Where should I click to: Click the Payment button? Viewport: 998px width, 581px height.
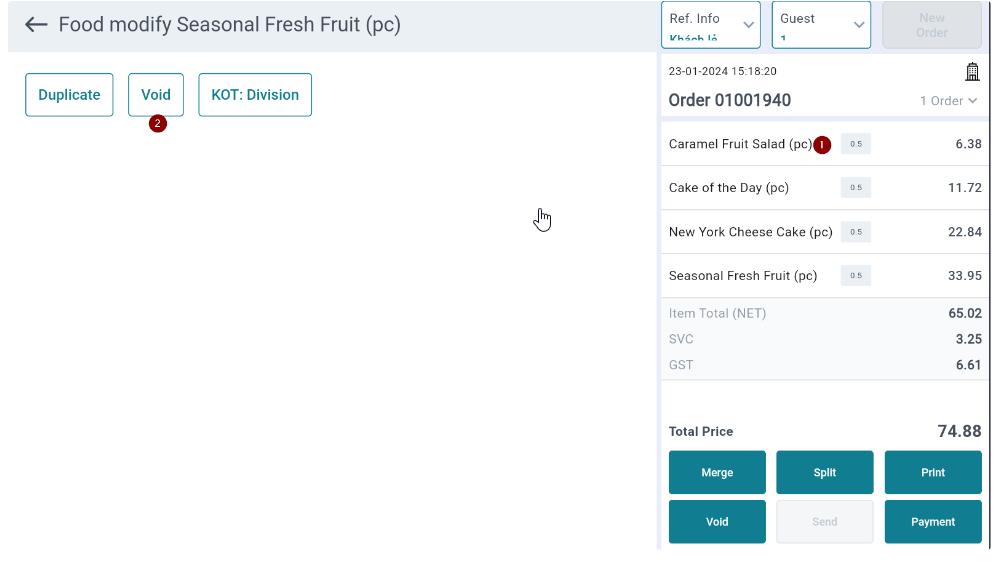(933, 522)
